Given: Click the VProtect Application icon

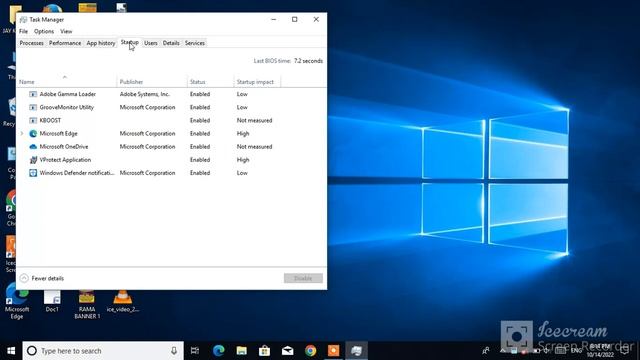Looking at the screenshot, I should (x=33, y=160).
